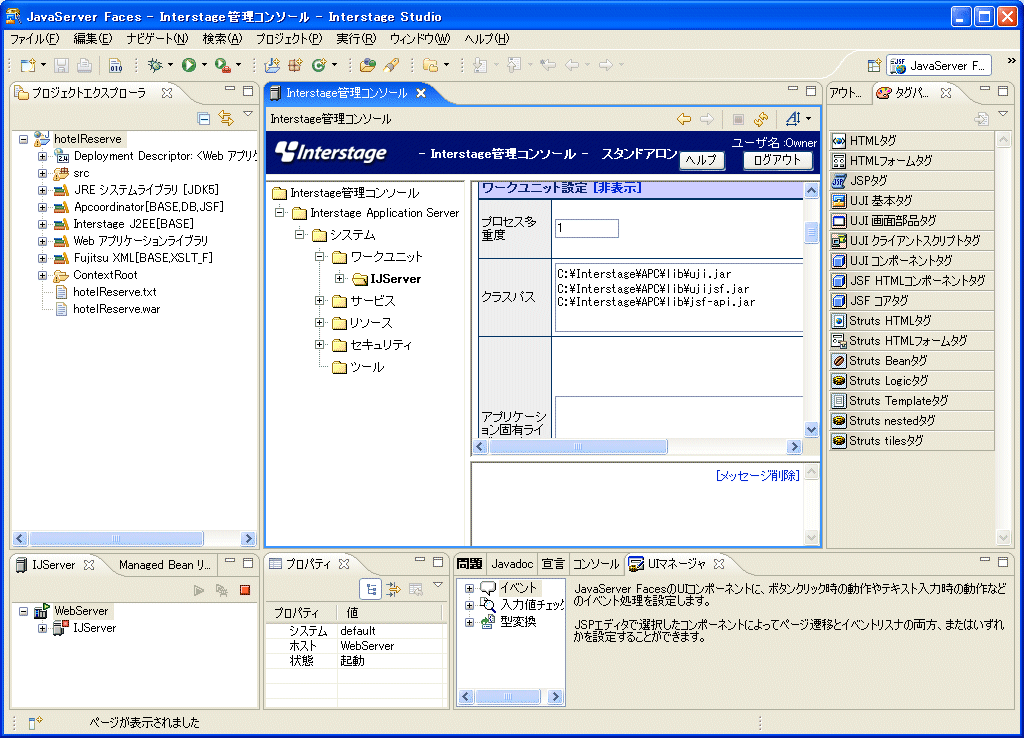
Task: Click Collapse All icon in project explorer
Action: click(x=204, y=119)
